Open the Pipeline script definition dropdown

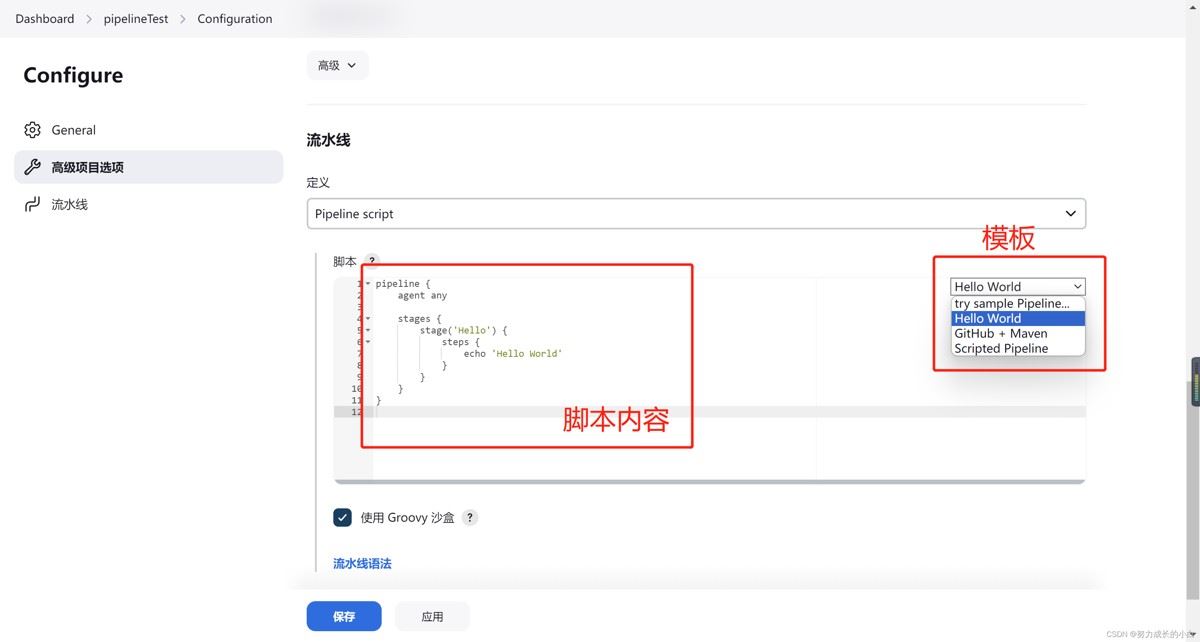click(696, 213)
